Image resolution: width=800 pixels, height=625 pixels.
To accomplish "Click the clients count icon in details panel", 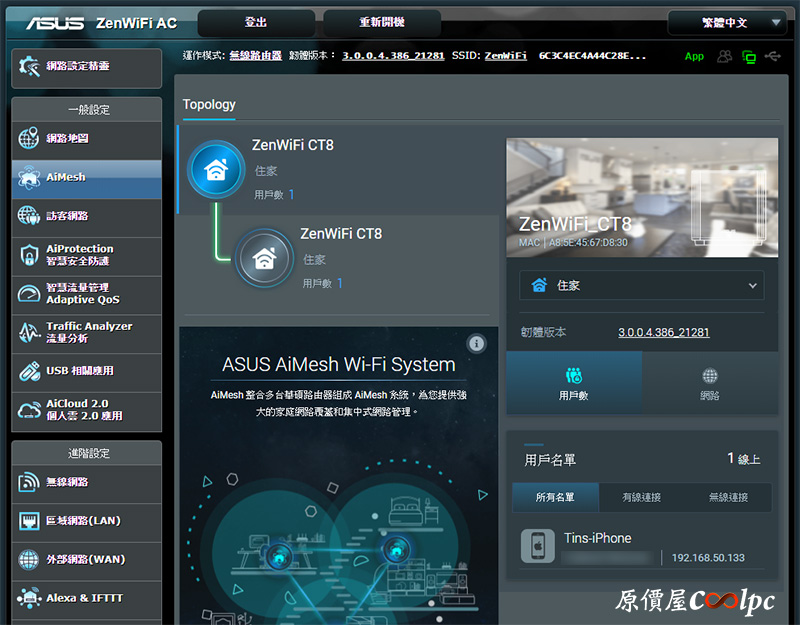I will pyautogui.click(x=573, y=376).
